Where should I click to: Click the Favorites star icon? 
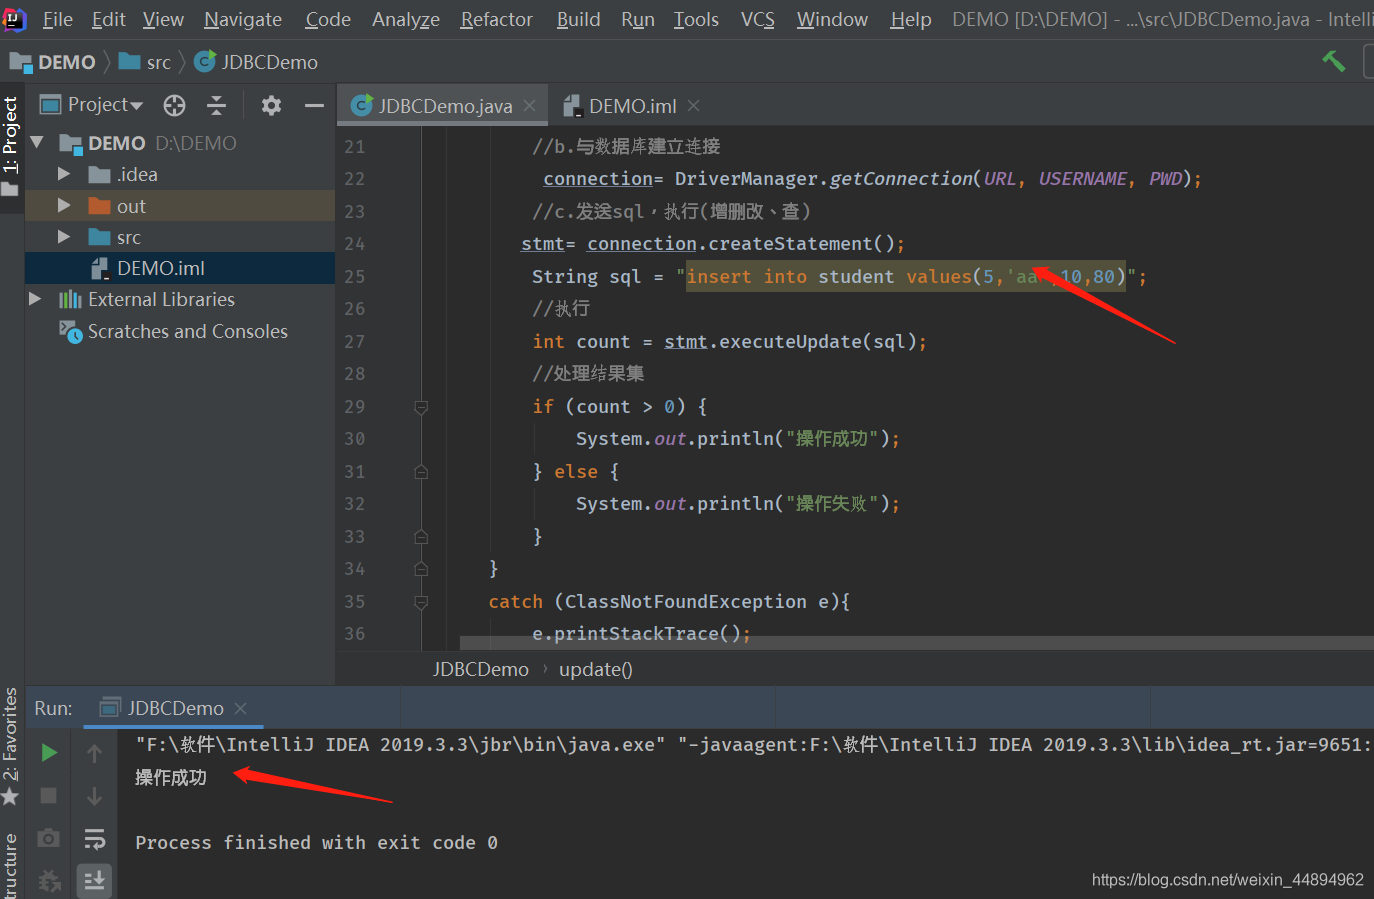coord(10,796)
